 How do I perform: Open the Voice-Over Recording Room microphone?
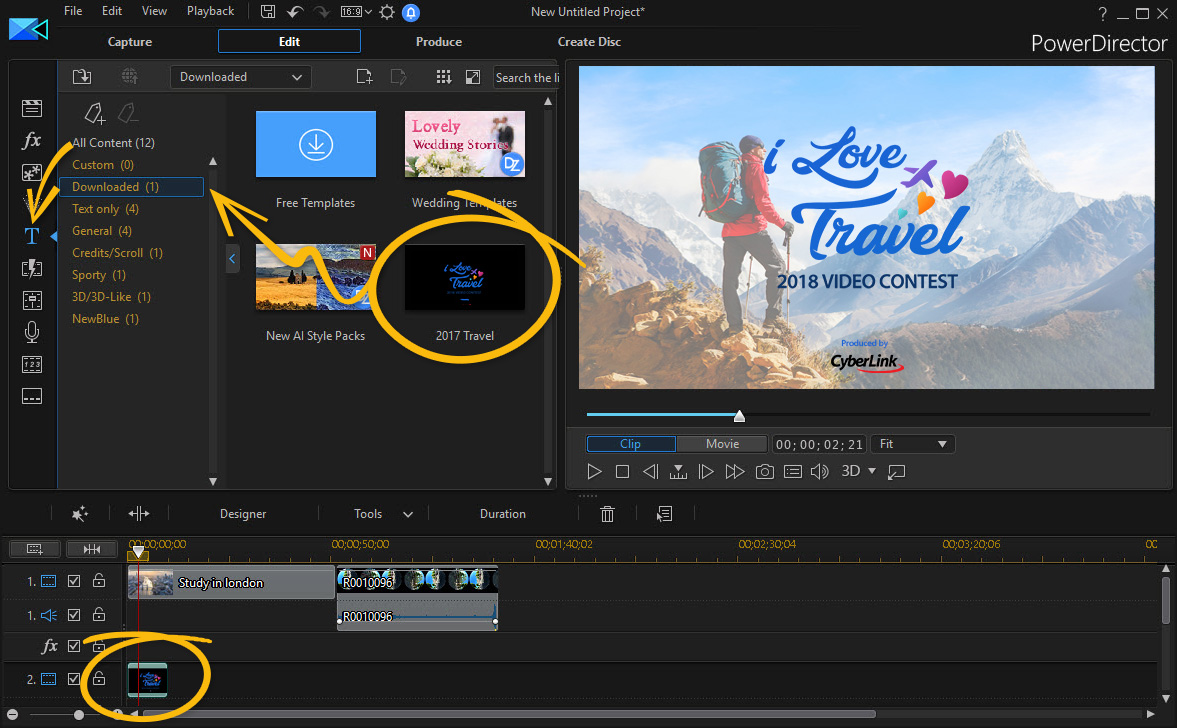[x=32, y=332]
